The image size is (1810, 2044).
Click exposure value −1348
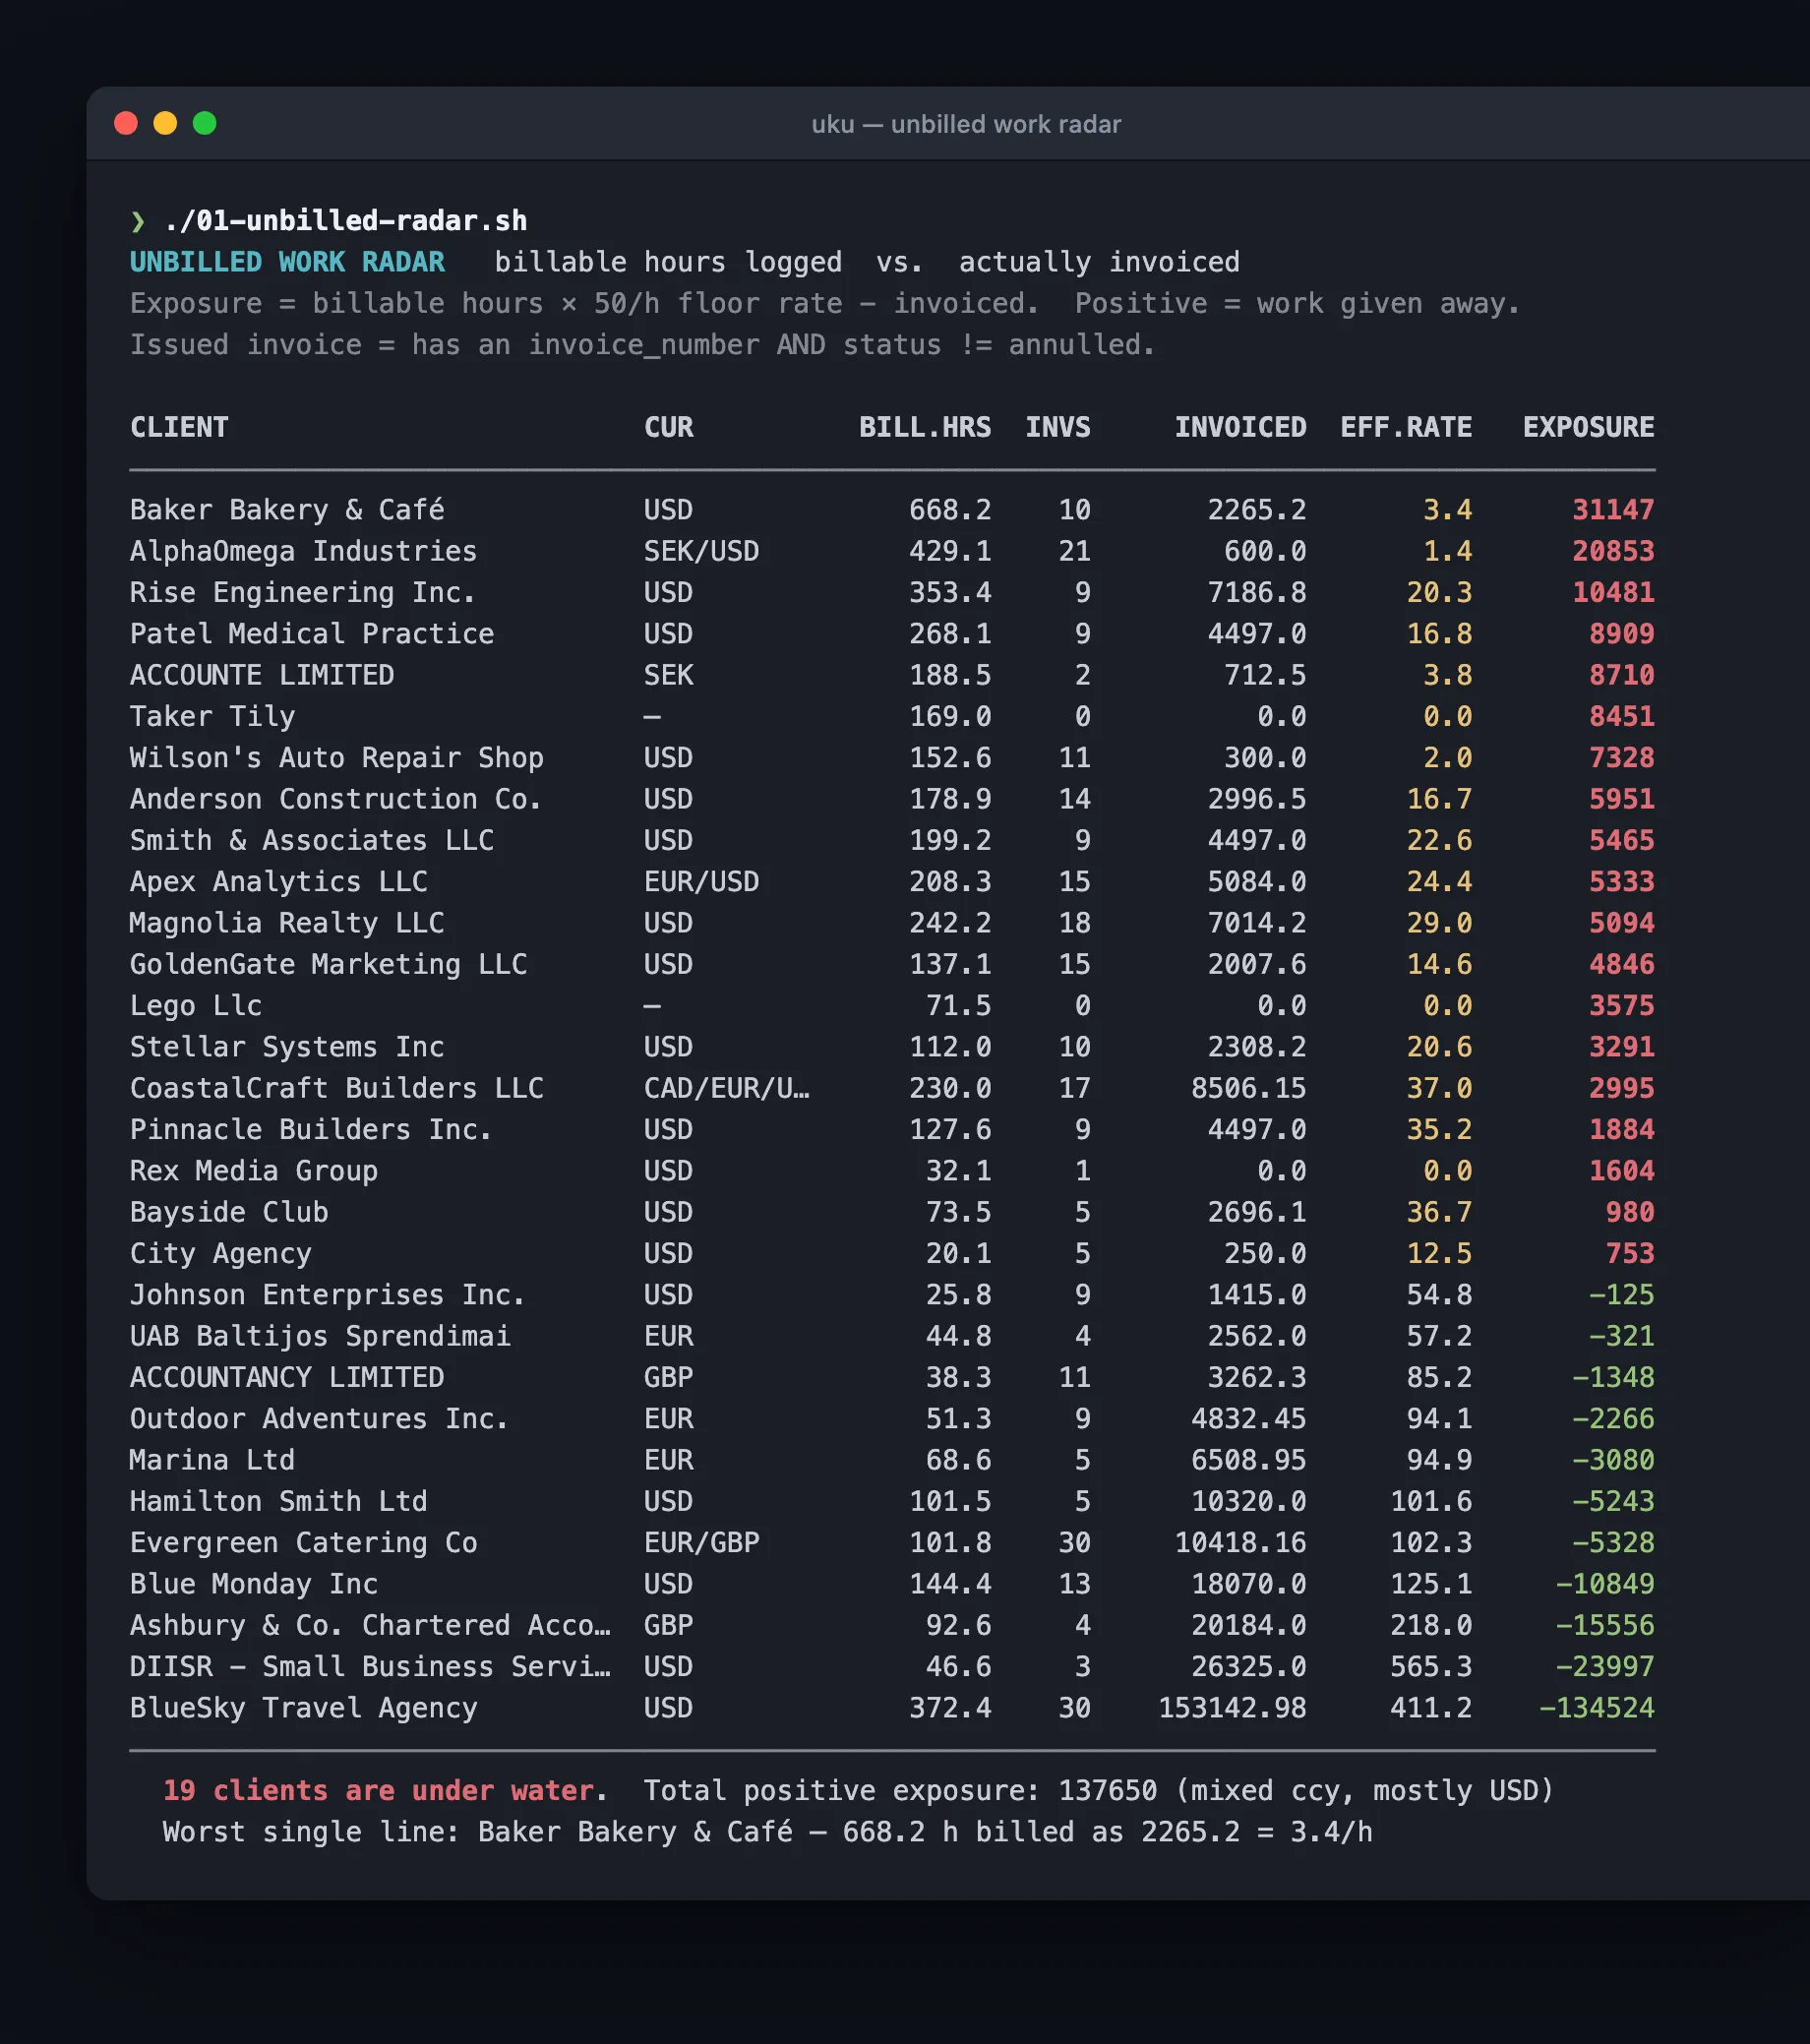[1613, 1378]
